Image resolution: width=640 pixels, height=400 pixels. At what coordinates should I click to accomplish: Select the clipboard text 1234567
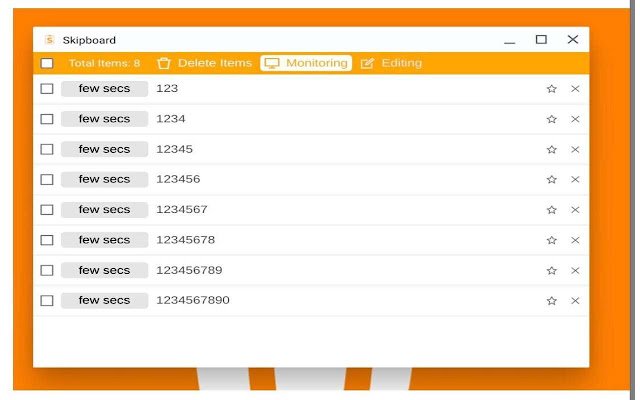(182, 210)
